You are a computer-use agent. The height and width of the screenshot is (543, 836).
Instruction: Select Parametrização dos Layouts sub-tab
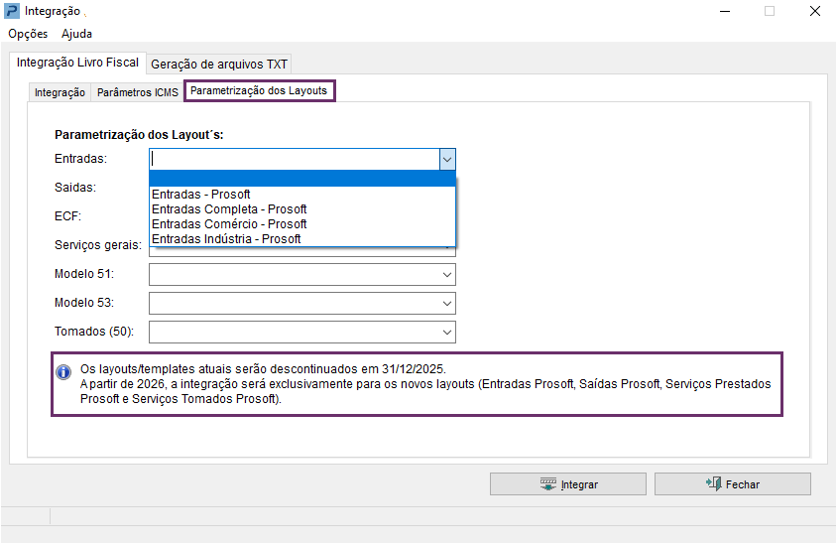point(259,91)
